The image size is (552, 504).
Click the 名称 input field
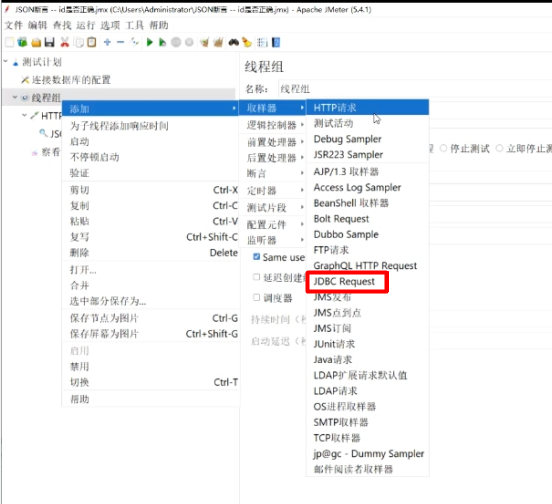[415, 89]
